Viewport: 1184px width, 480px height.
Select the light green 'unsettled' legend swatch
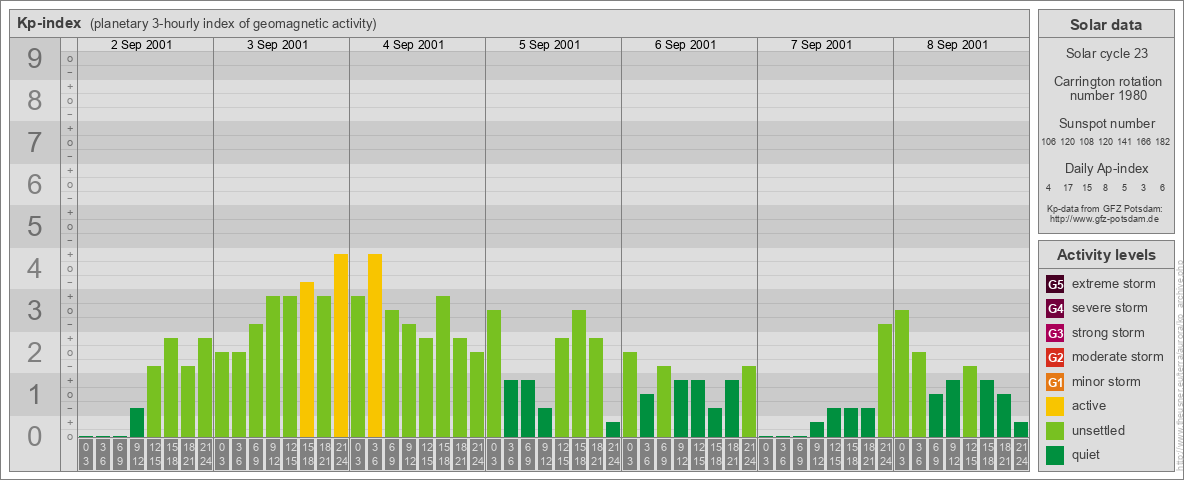[x=1055, y=430]
